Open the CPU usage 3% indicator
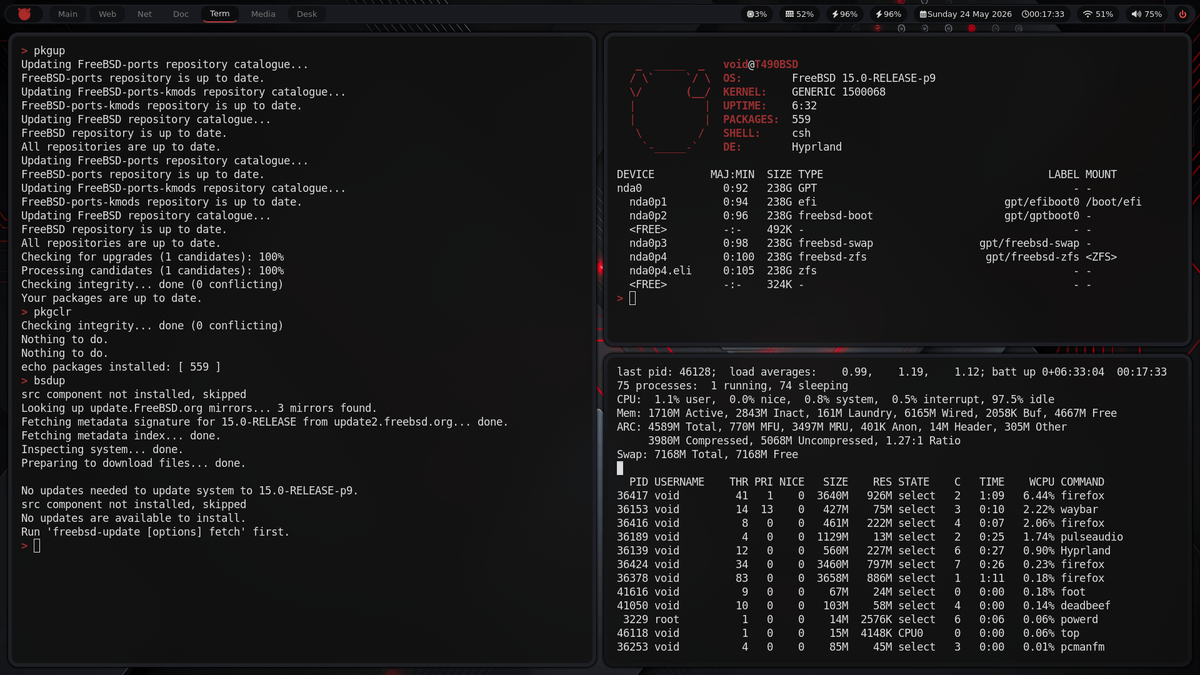1200x675 pixels. point(758,14)
